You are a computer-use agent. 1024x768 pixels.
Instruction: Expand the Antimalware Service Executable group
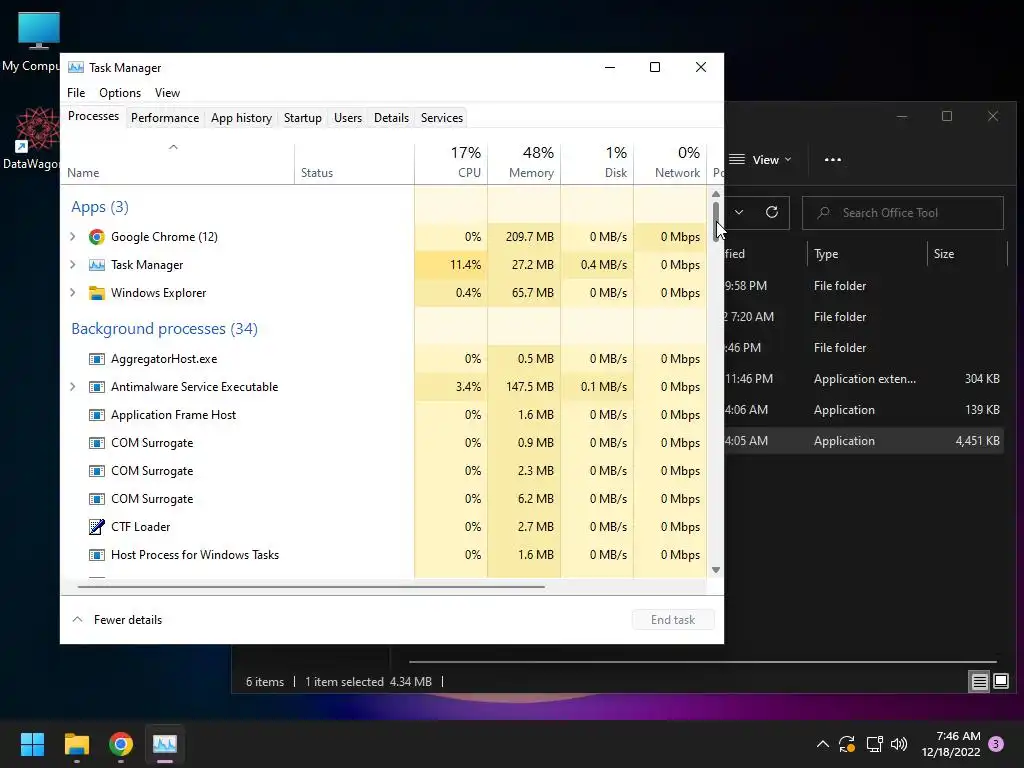tap(72, 387)
